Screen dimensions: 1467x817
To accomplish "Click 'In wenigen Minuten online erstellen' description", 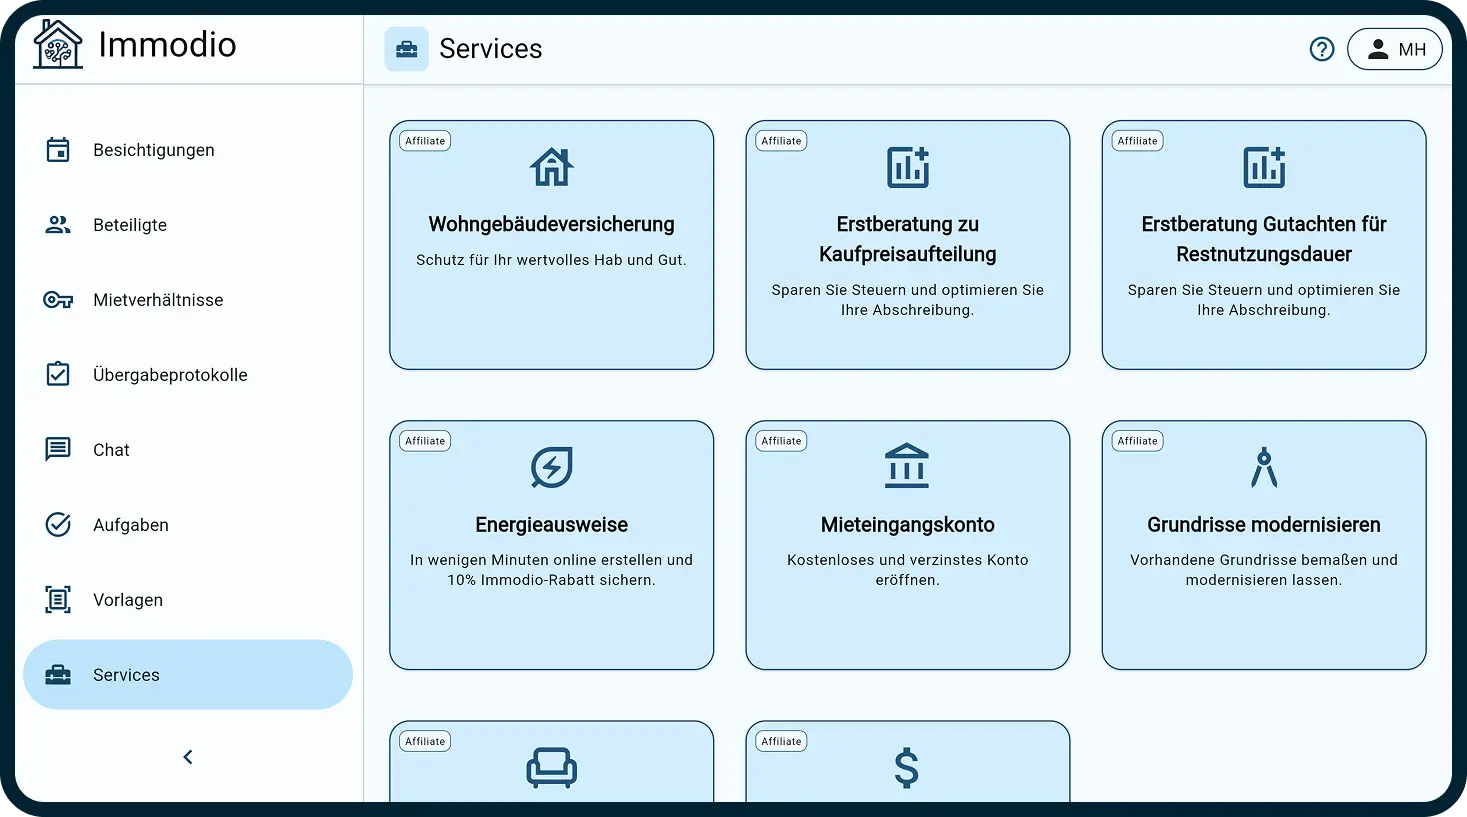I will click(552, 570).
